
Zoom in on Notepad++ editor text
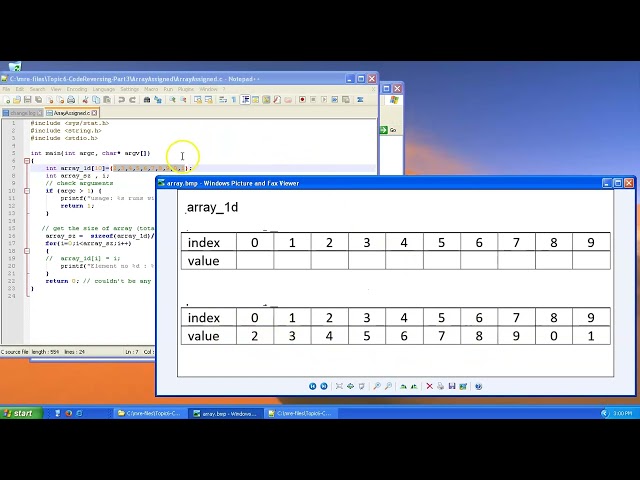click(x=172, y=100)
